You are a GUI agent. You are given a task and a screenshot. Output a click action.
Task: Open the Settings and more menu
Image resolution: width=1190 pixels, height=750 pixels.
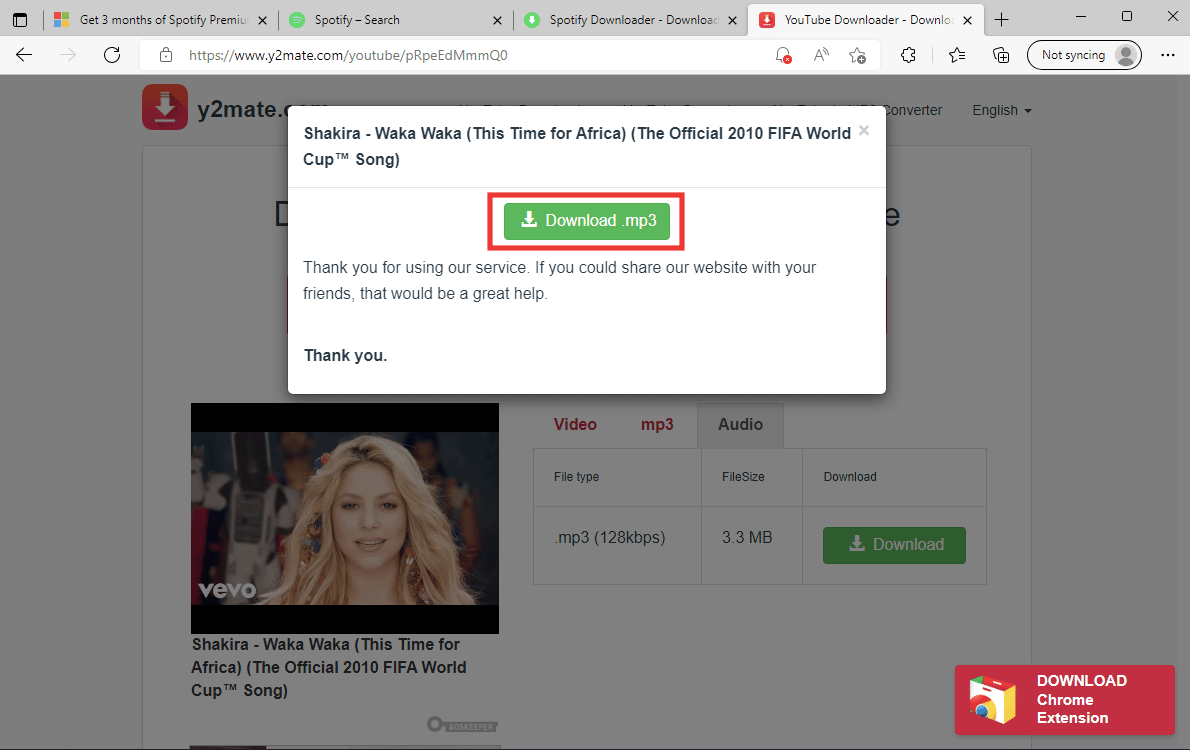tap(1167, 55)
